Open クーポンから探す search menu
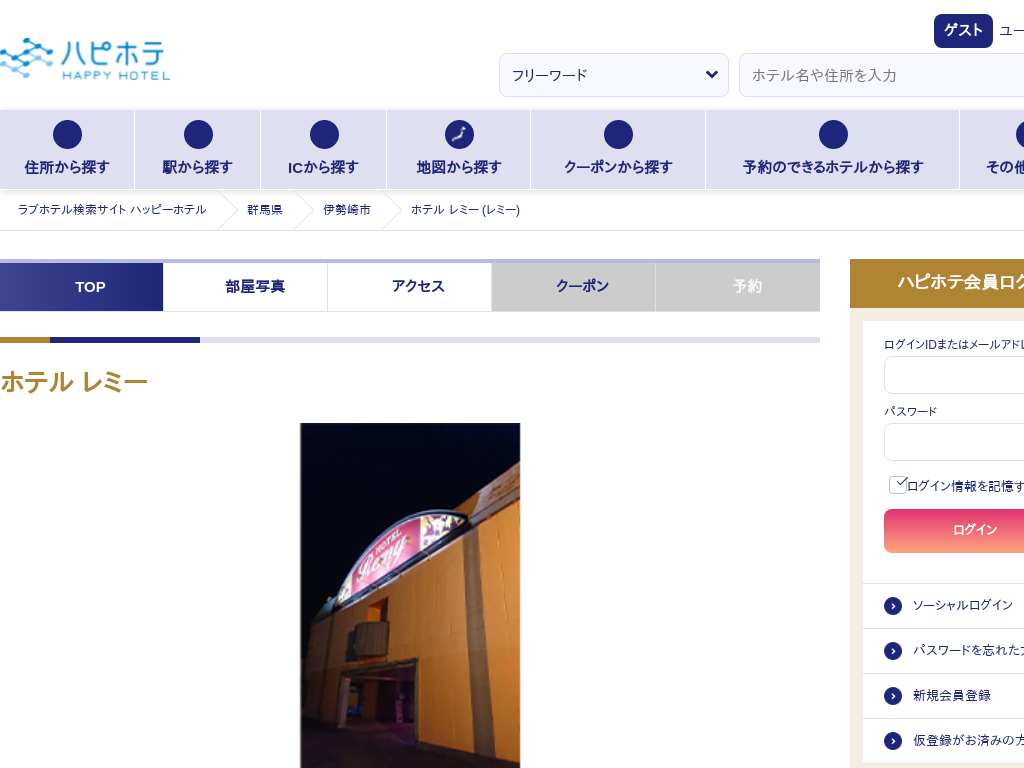This screenshot has height=768, width=1024. pos(618,150)
